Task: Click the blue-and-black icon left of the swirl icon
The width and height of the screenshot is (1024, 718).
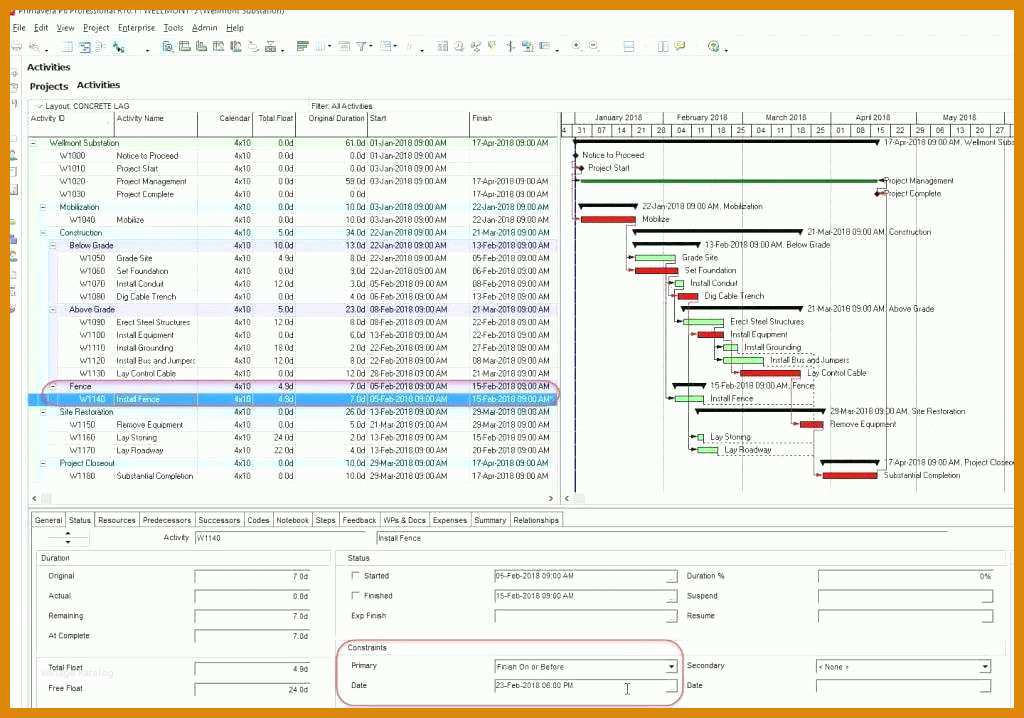Action: click(x=235, y=46)
